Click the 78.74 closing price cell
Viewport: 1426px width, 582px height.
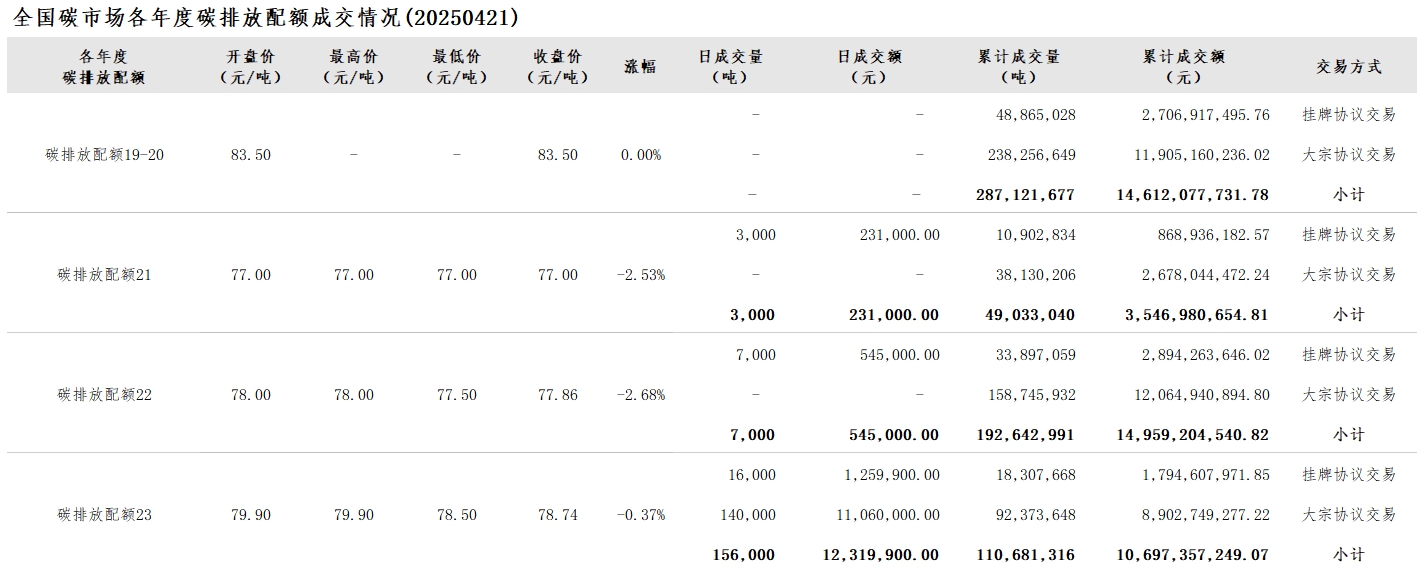tap(557, 515)
